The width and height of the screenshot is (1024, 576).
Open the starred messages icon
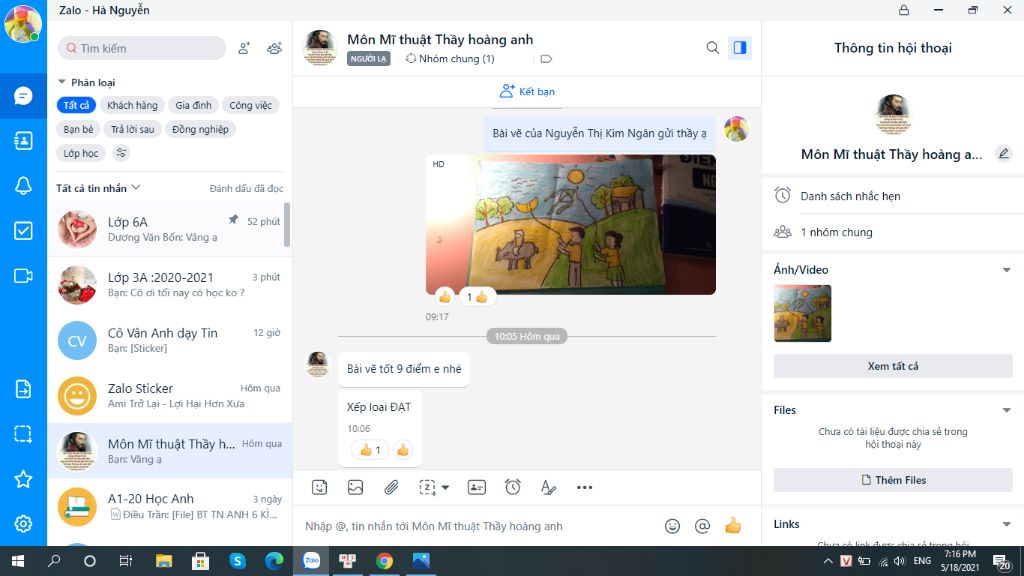click(23, 479)
